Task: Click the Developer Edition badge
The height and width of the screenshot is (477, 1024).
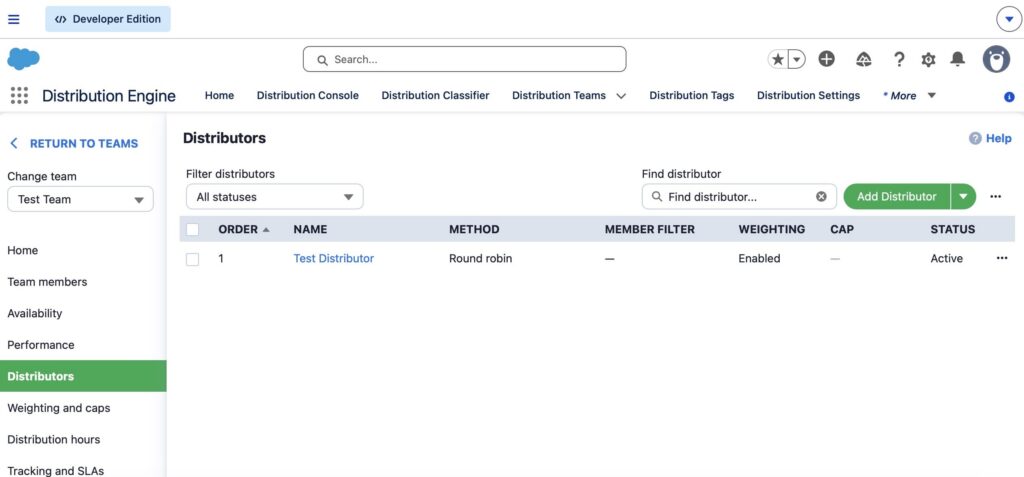Action: coord(108,19)
